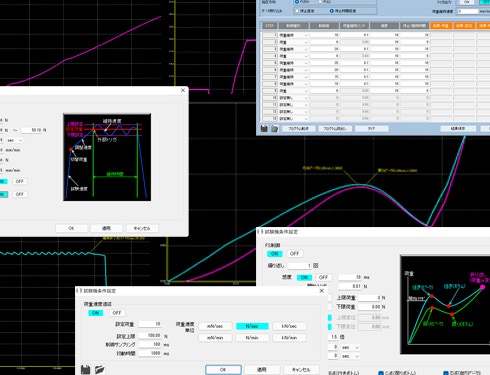Close the load speed settings dialog

[321, 291]
